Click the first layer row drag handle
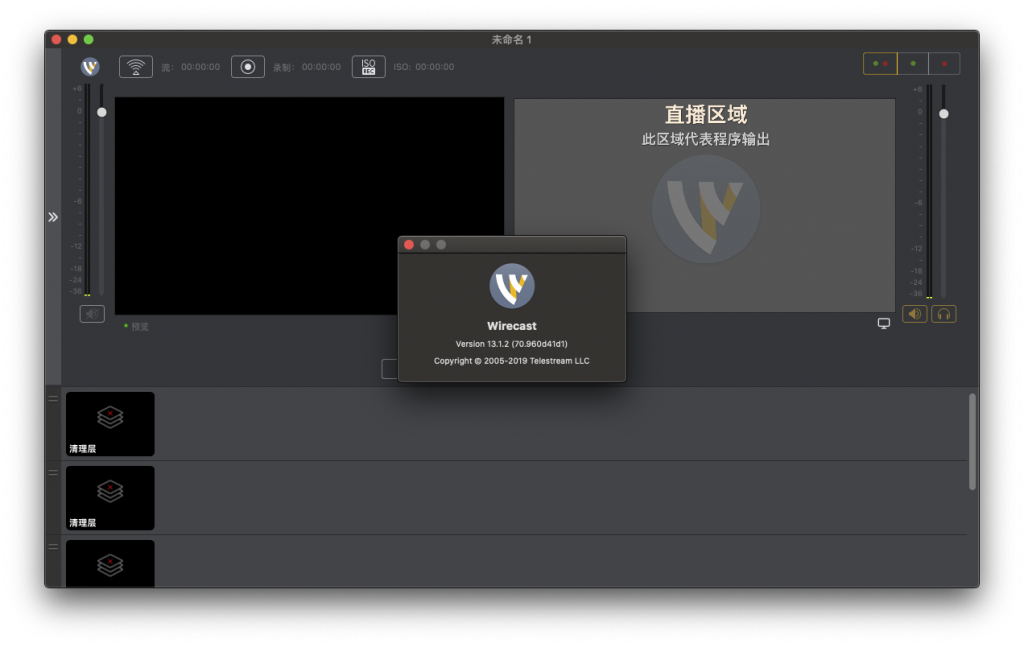Screen dimensions: 1024x647 coord(54,398)
